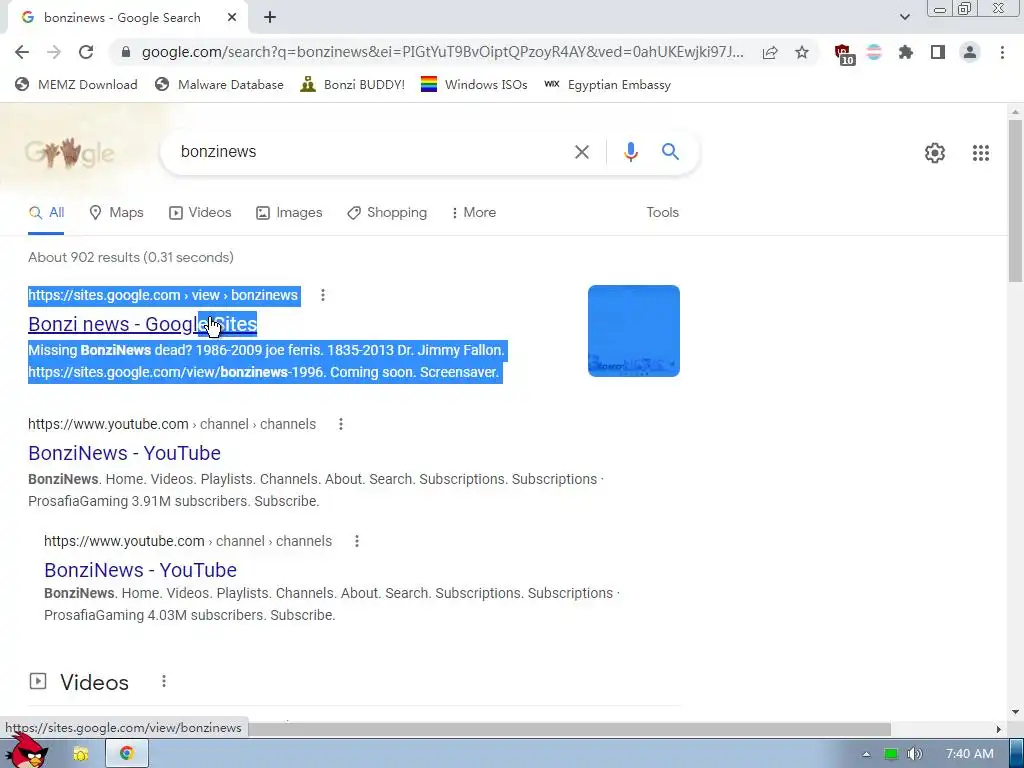
Task: Open Google quick settings gear
Action: coord(935,153)
